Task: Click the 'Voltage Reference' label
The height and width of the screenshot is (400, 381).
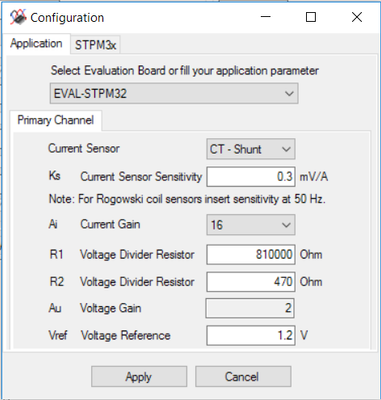Action: pos(126,335)
